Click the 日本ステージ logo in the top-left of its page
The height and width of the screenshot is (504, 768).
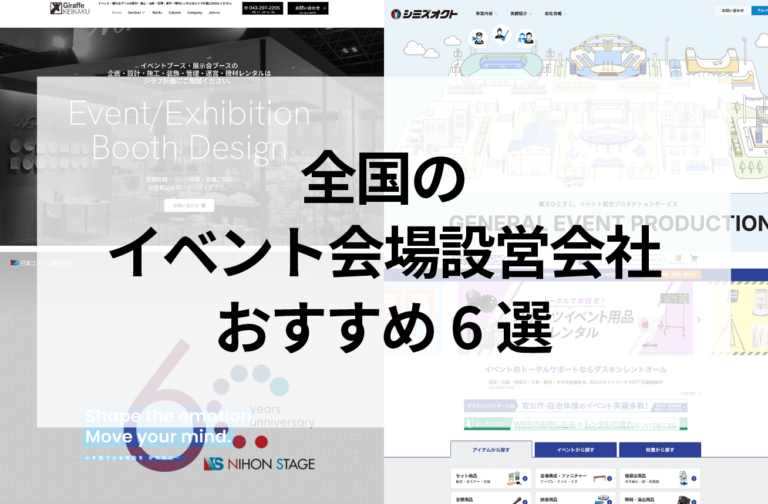tap(41, 263)
